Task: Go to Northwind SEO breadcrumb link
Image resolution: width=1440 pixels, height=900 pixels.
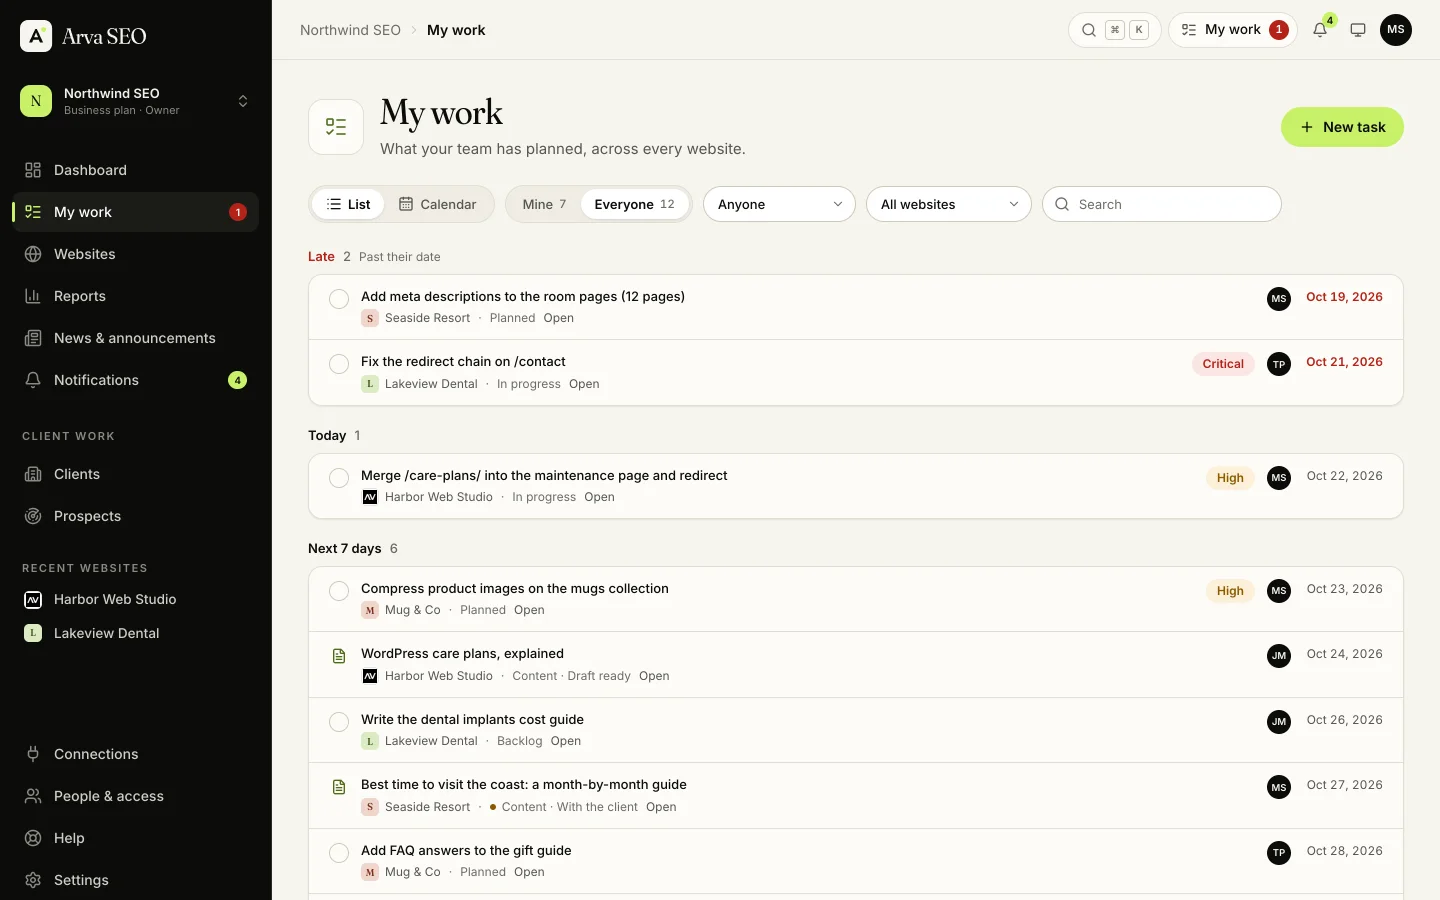Action: [350, 30]
